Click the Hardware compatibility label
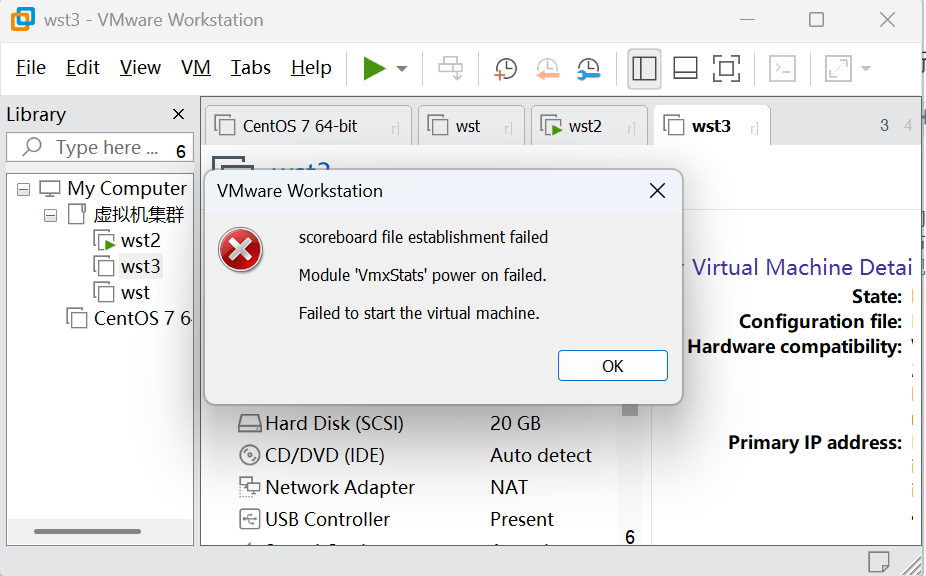 (x=795, y=347)
